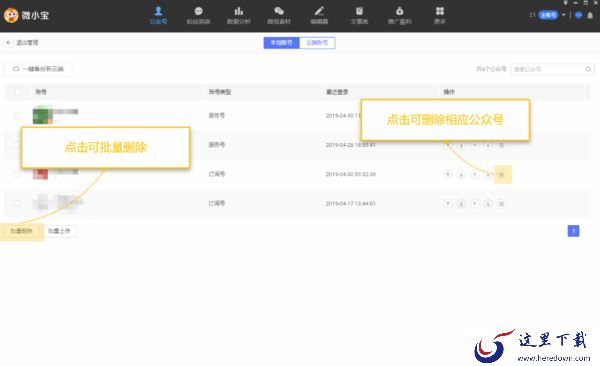This screenshot has width=600, height=366.
Task: Click the delete icon in the 00:32:39 row
Action: point(502,175)
